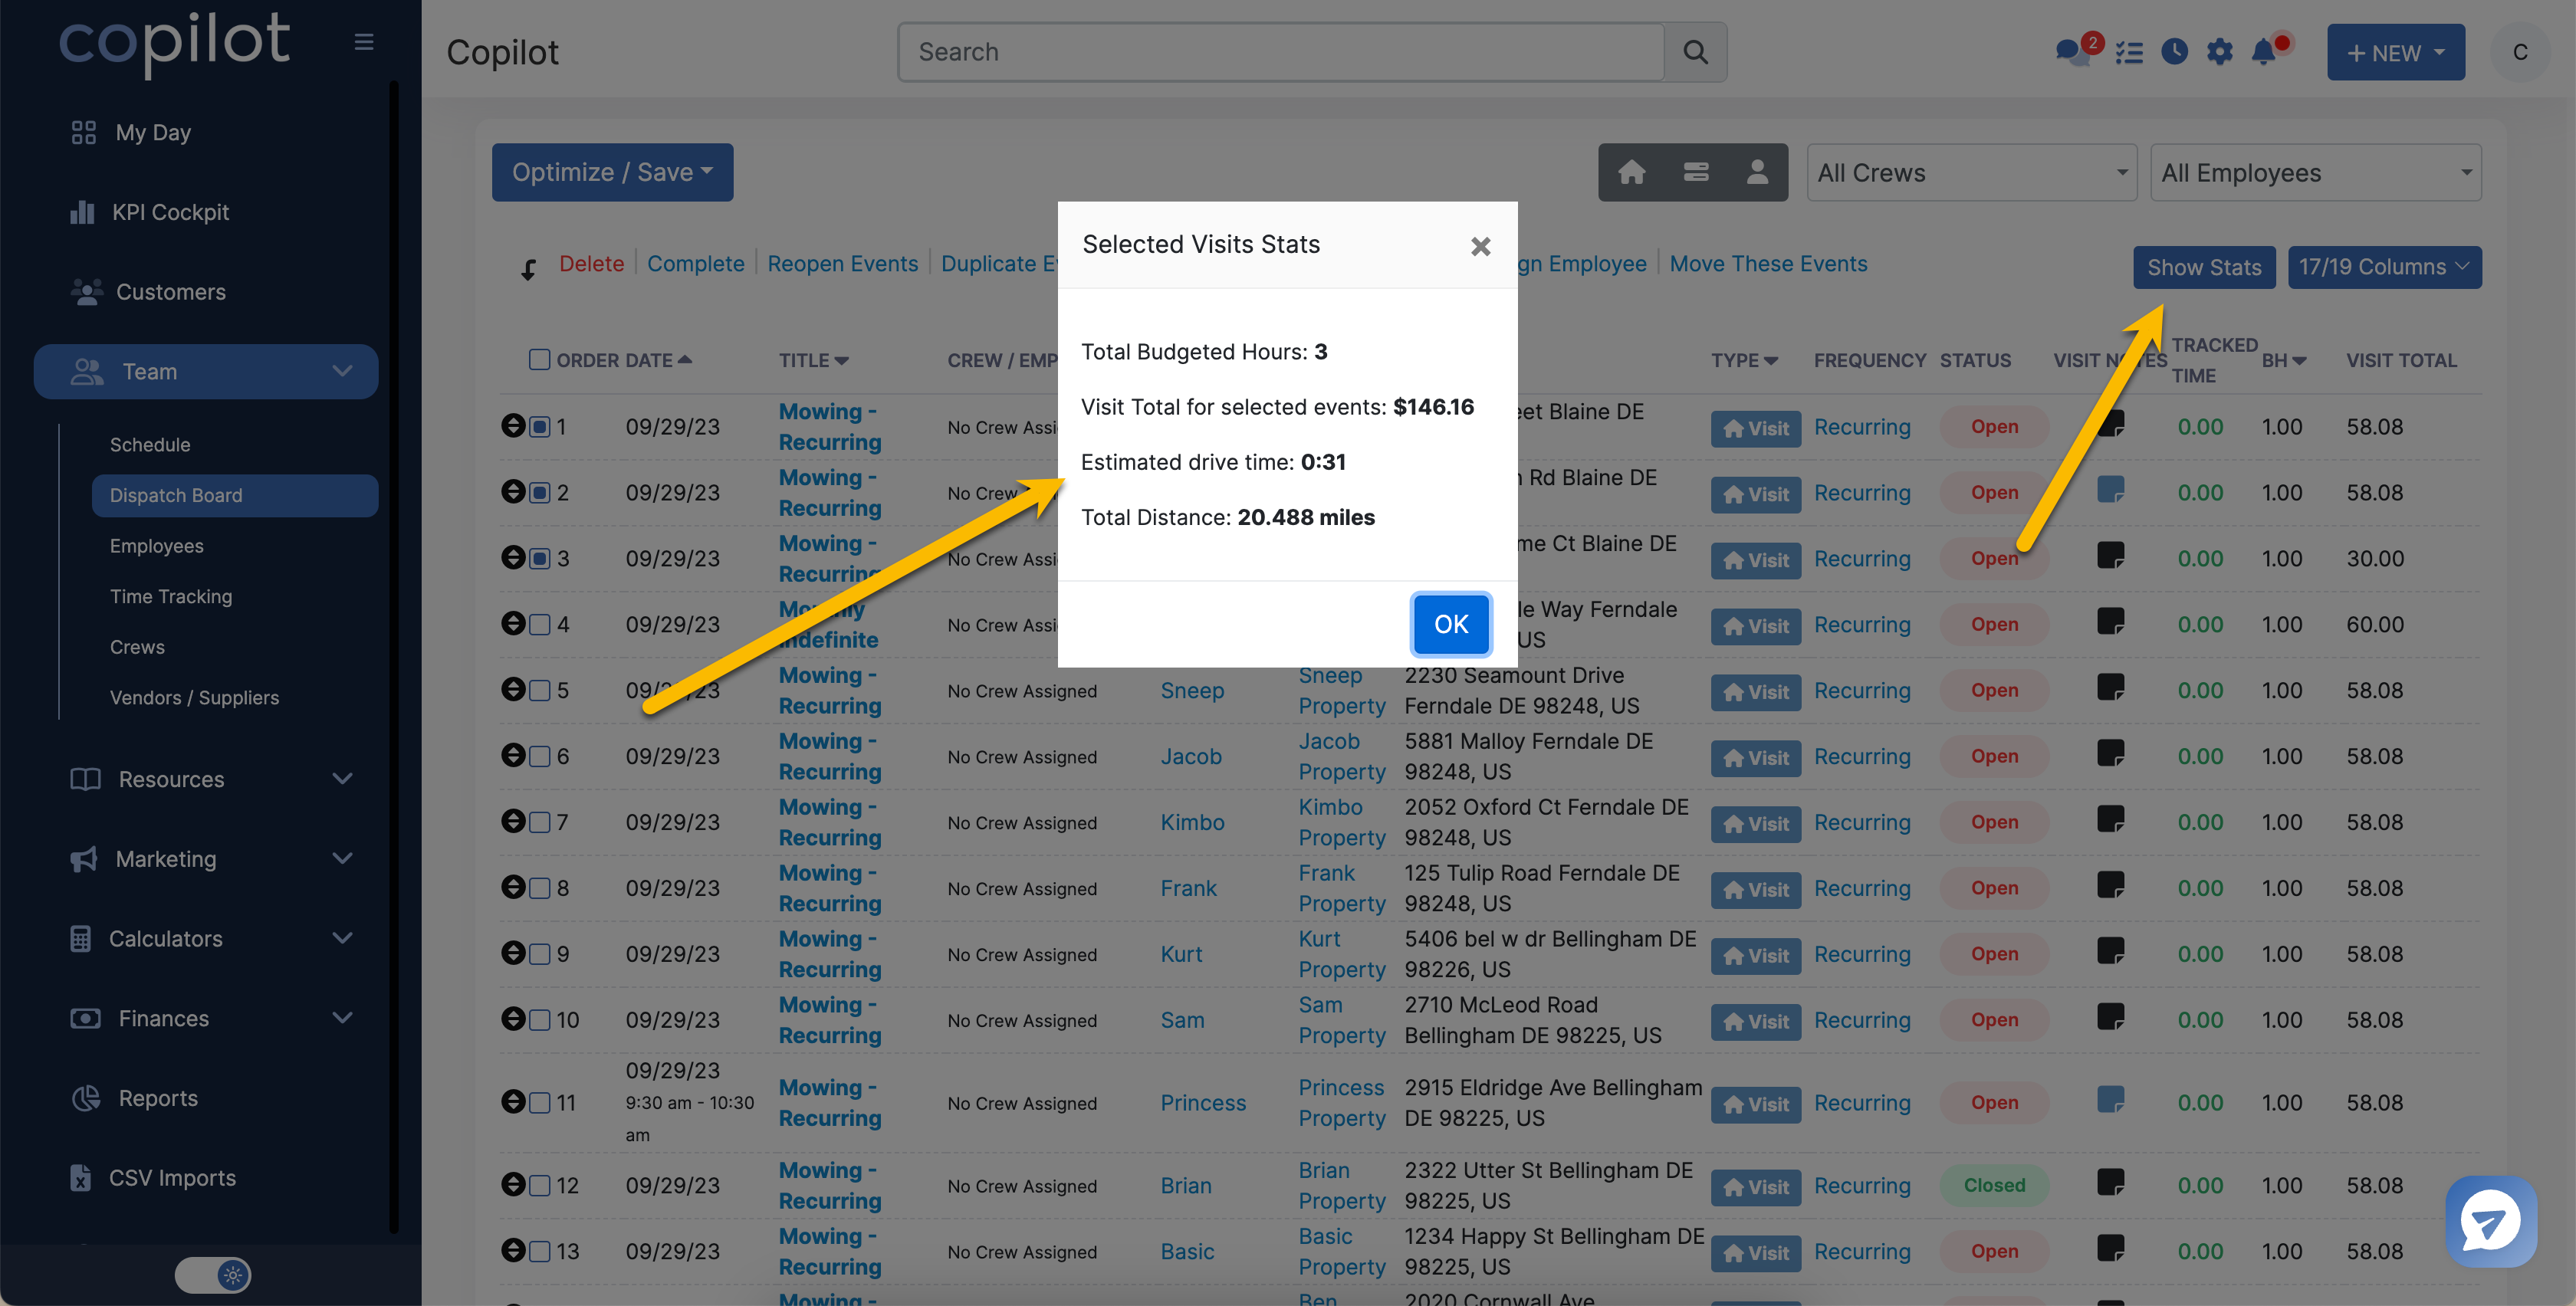The image size is (2576, 1306).
Task: Expand the Marketing sidebar section
Action: click(x=206, y=859)
